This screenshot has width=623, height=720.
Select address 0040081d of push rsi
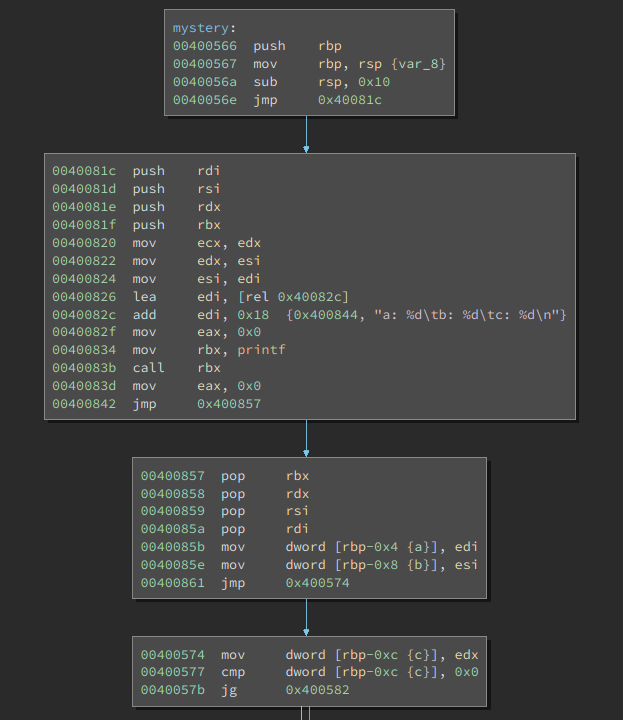(x=84, y=189)
